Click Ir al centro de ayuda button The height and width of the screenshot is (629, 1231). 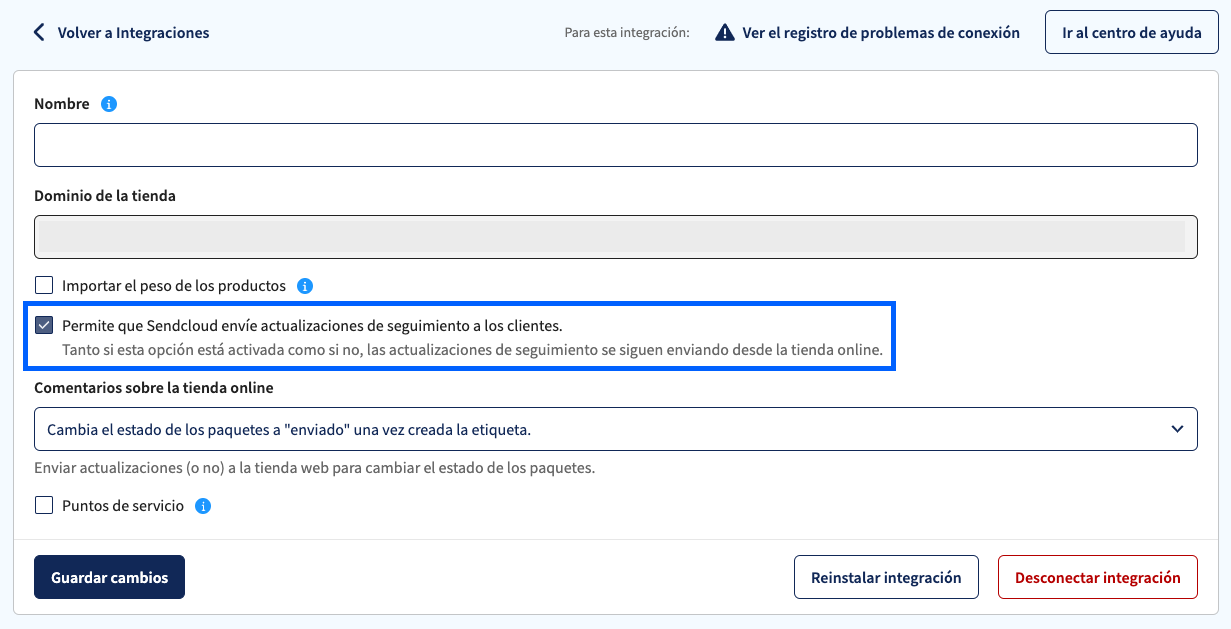click(x=1132, y=32)
